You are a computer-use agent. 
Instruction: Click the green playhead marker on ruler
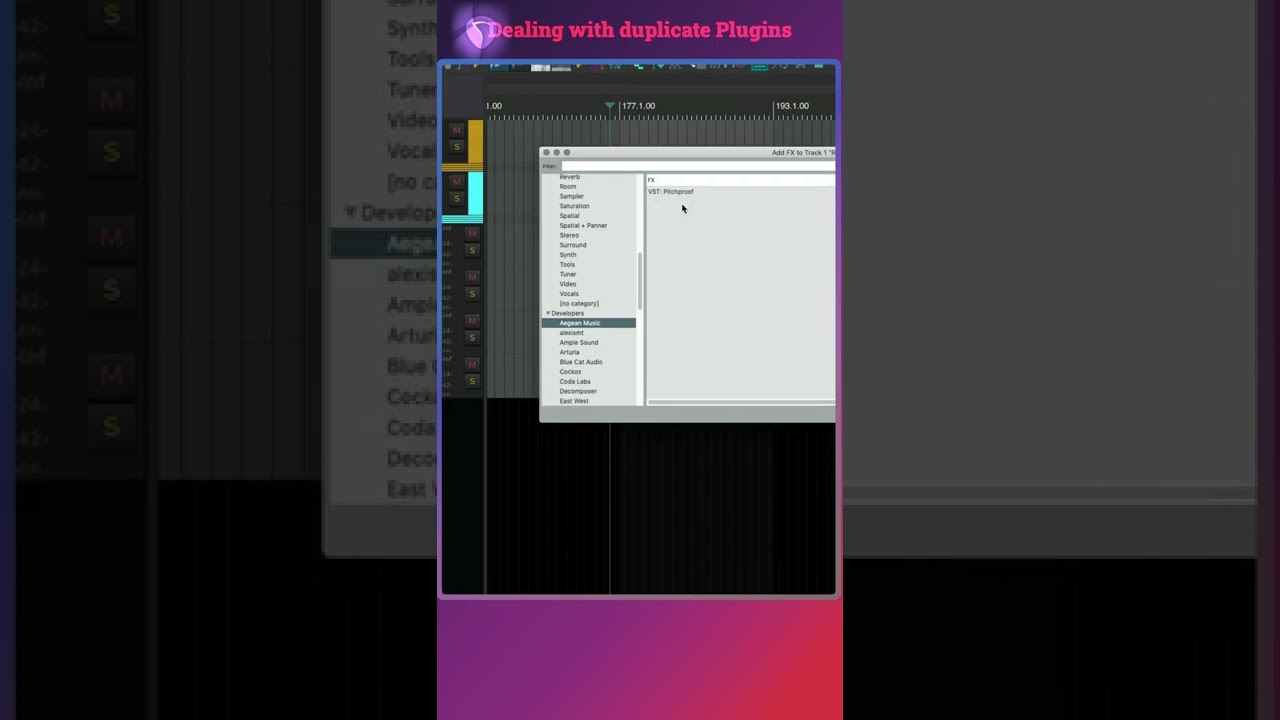(610, 105)
